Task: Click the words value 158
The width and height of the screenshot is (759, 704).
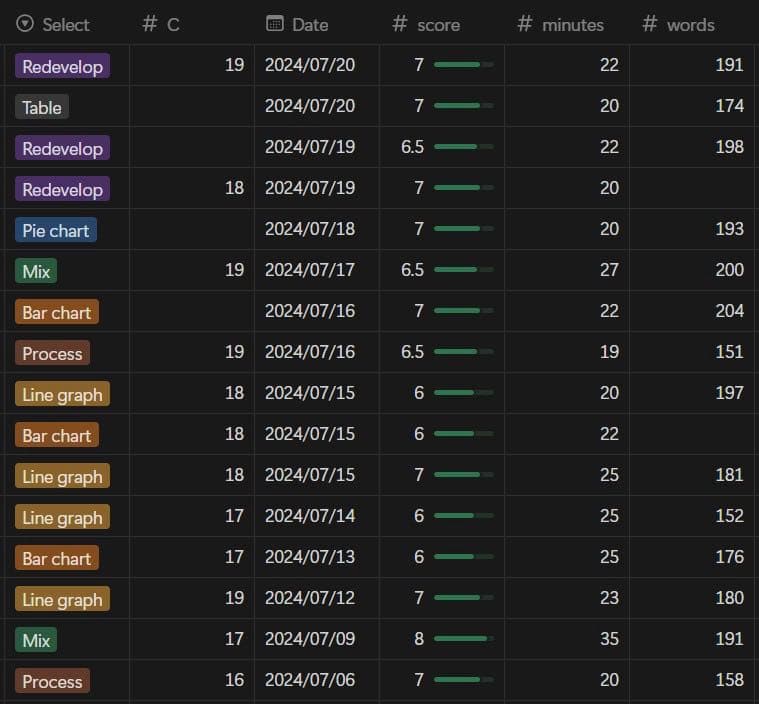Action: click(x=729, y=680)
